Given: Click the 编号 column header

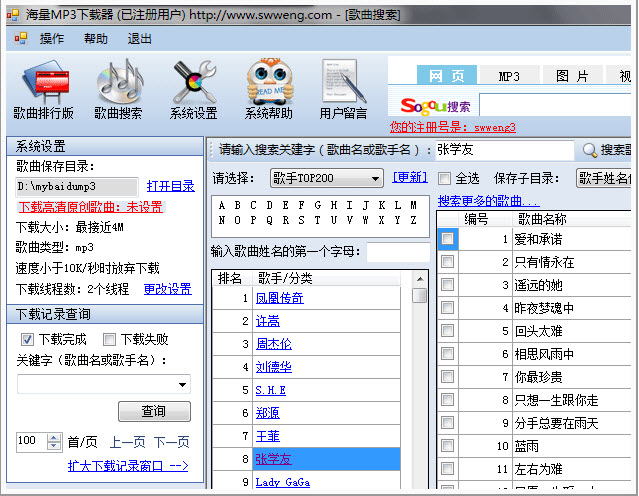Looking at the screenshot, I should point(476,219).
